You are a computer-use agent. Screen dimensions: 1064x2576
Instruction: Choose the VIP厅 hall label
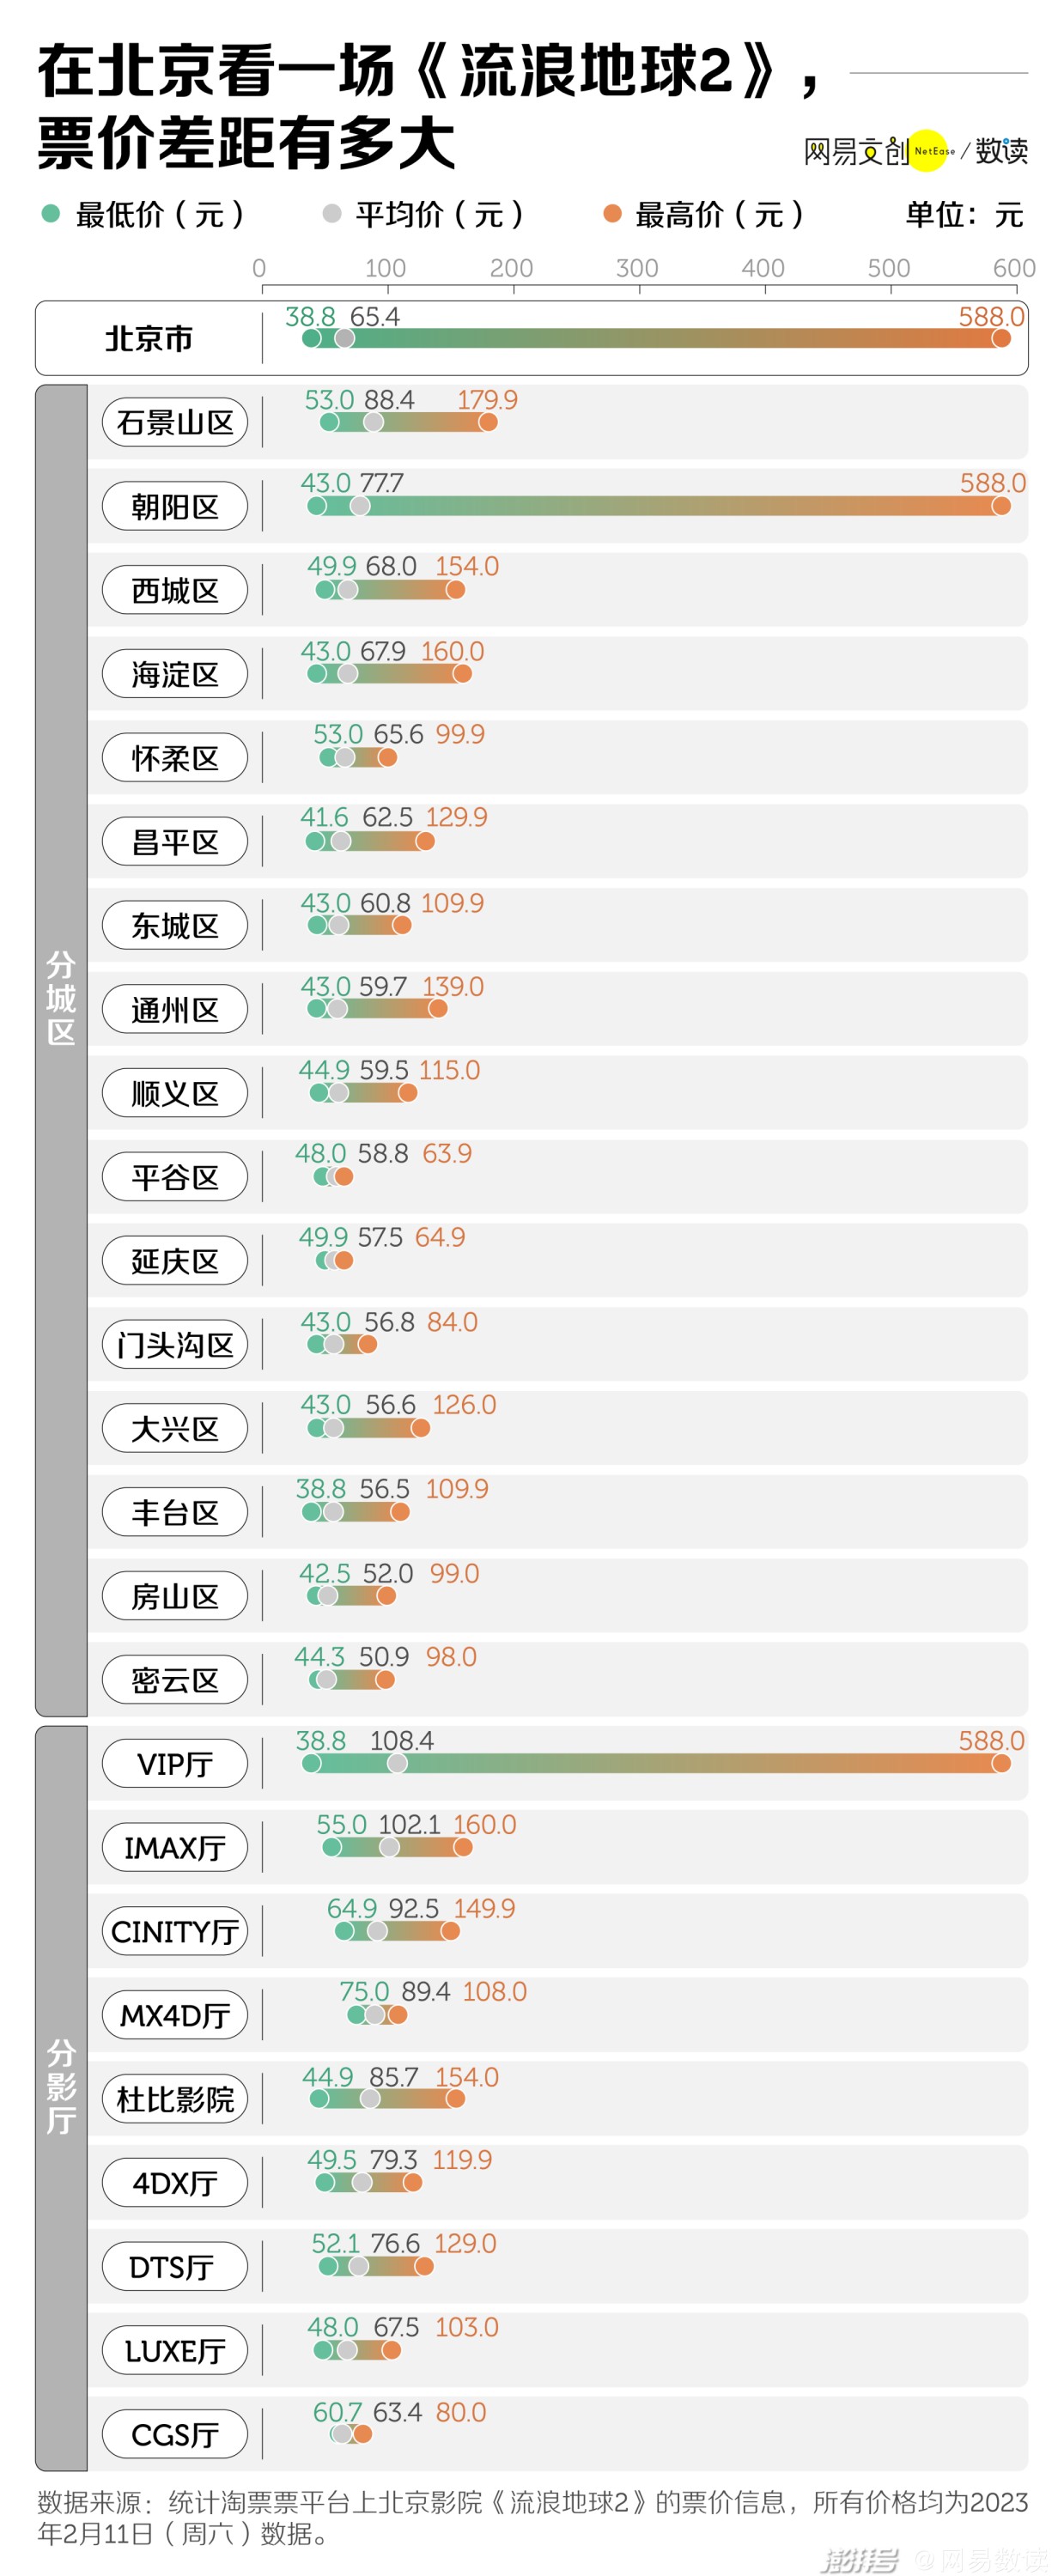(175, 1763)
